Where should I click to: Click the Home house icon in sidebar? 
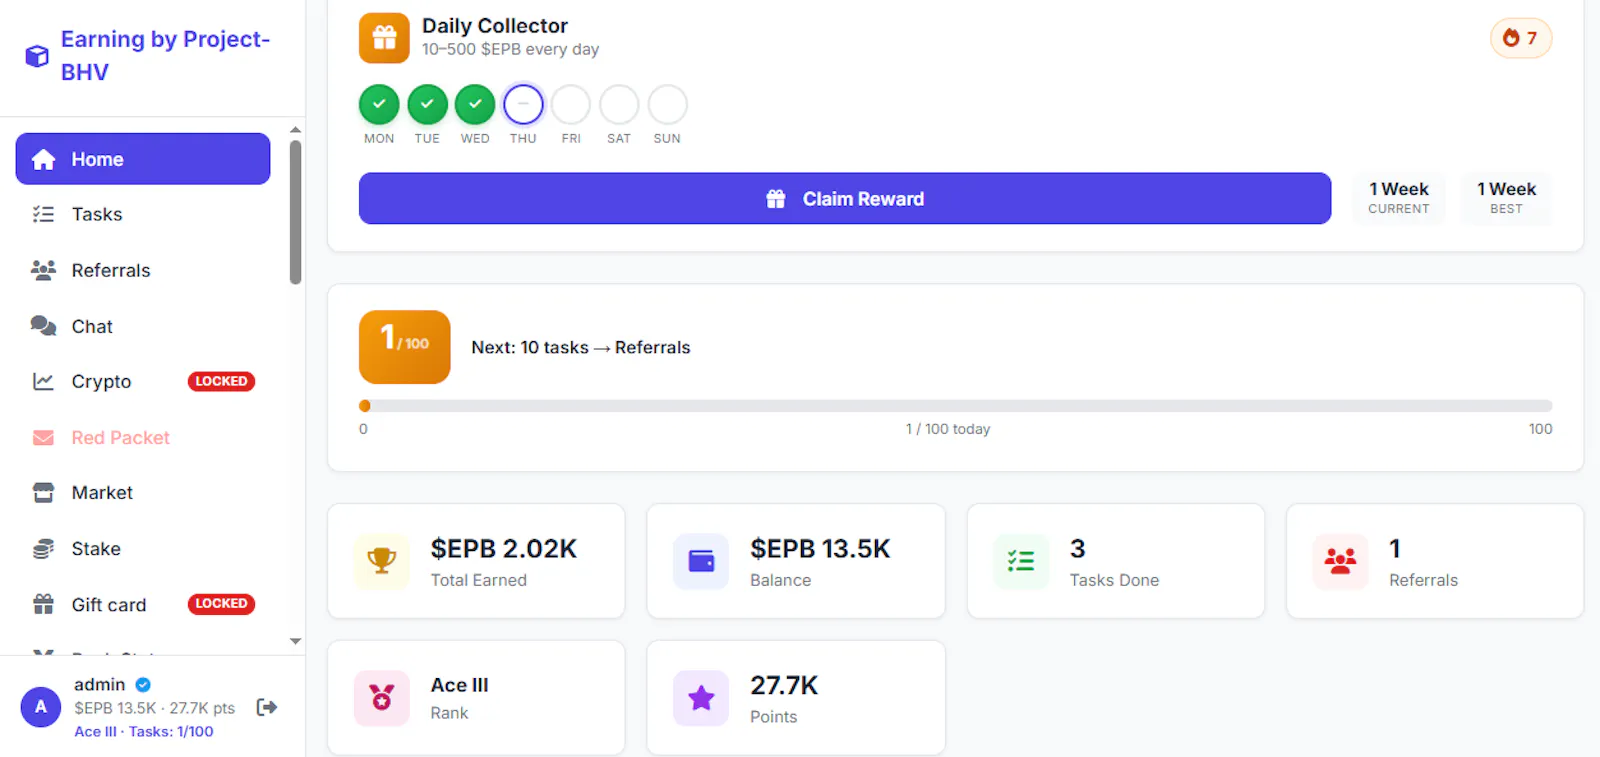[x=43, y=160]
